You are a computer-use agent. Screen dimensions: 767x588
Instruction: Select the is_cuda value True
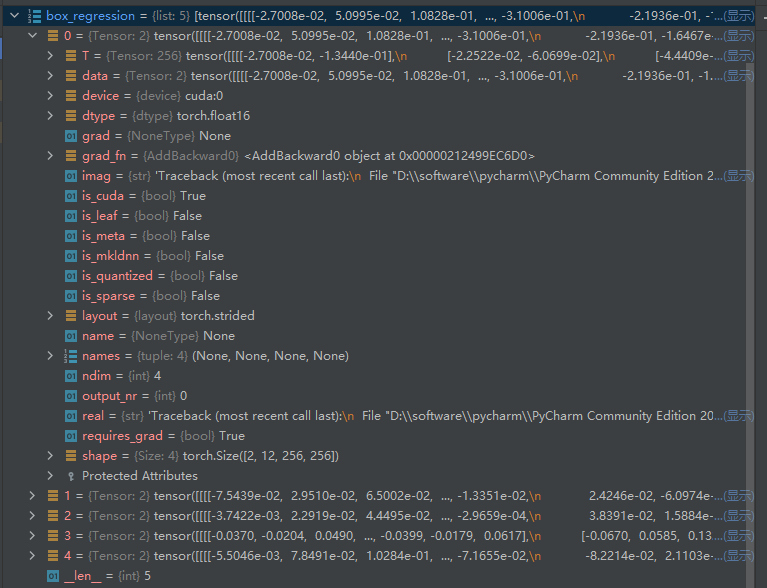pyautogui.click(x=193, y=196)
